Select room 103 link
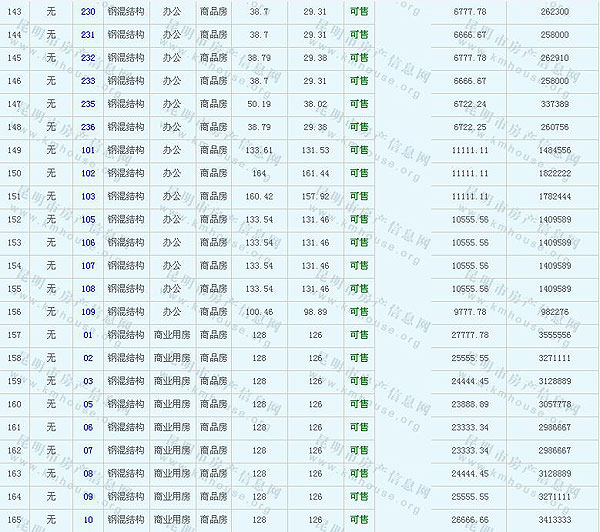600x532 pixels. click(x=88, y=196)
